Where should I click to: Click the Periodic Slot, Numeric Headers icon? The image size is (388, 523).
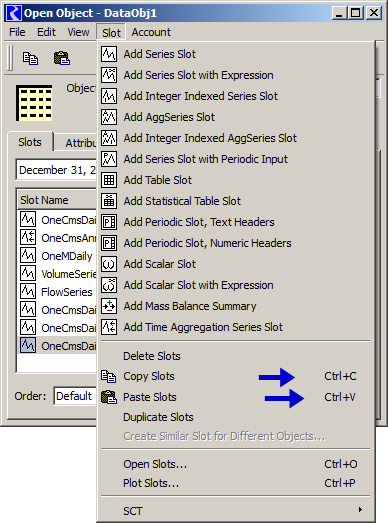click(x=109, y=243)
